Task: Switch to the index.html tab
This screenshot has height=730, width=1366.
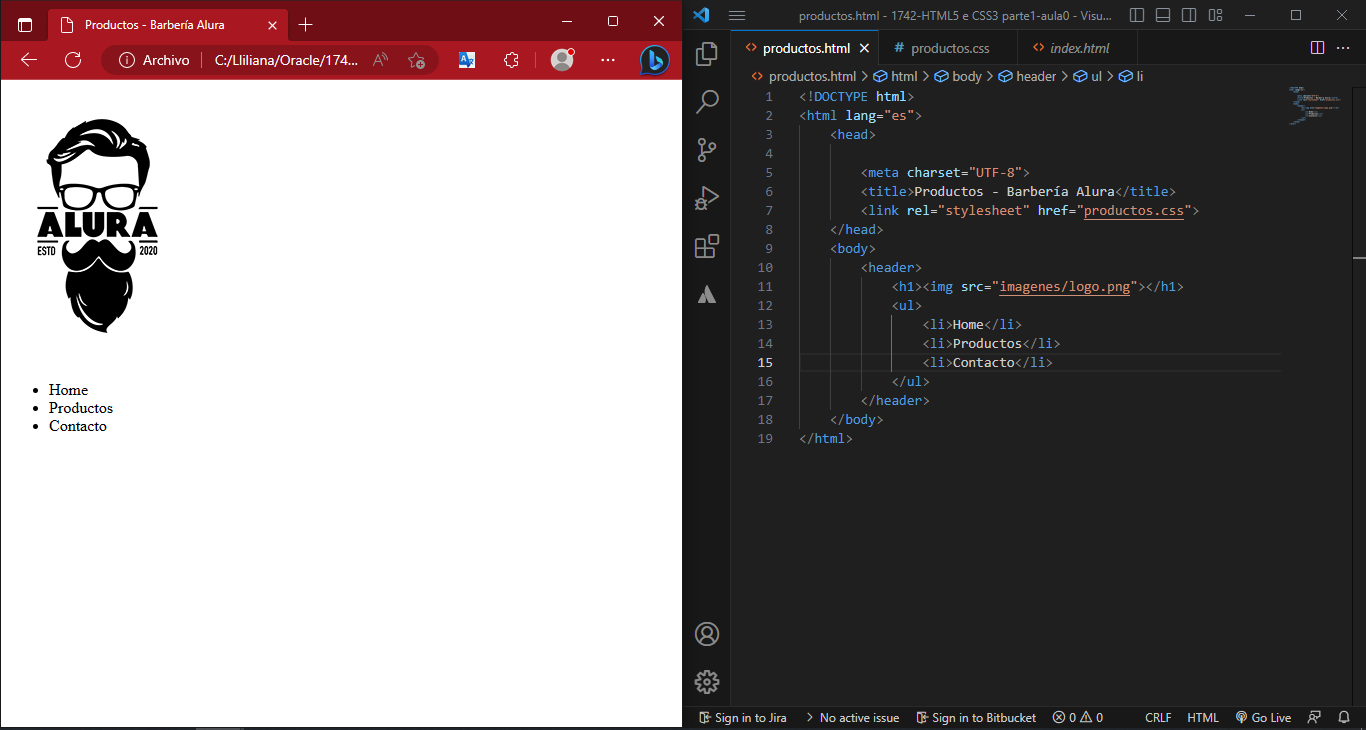Action: pos(1078,48)
